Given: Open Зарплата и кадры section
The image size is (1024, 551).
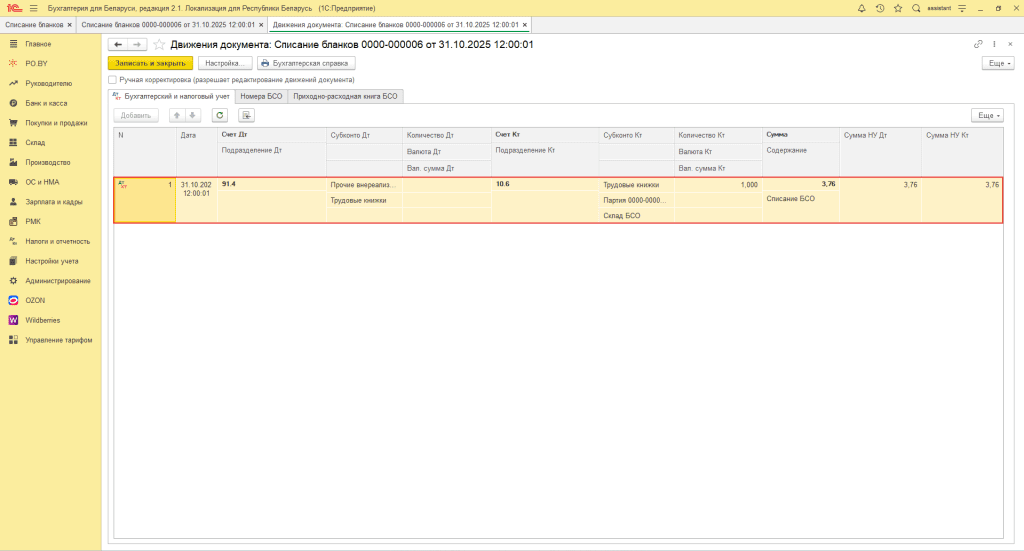Looking at the screenshot, I should coord(54,202).
